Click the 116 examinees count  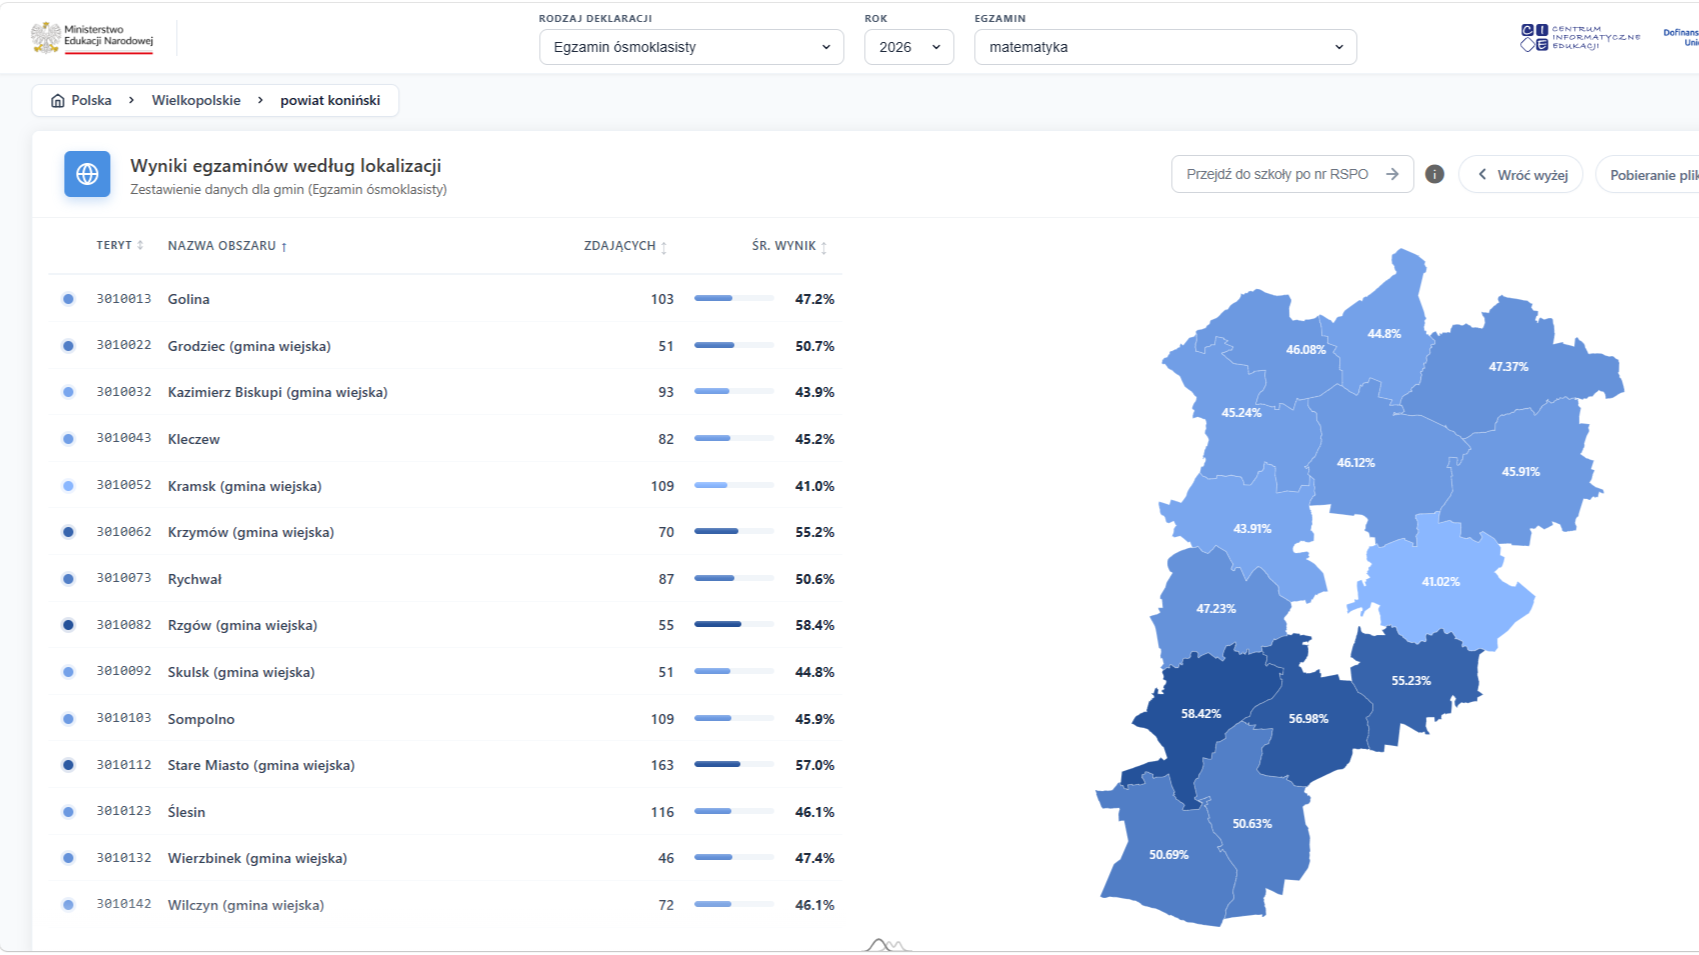tap(662, 812)
